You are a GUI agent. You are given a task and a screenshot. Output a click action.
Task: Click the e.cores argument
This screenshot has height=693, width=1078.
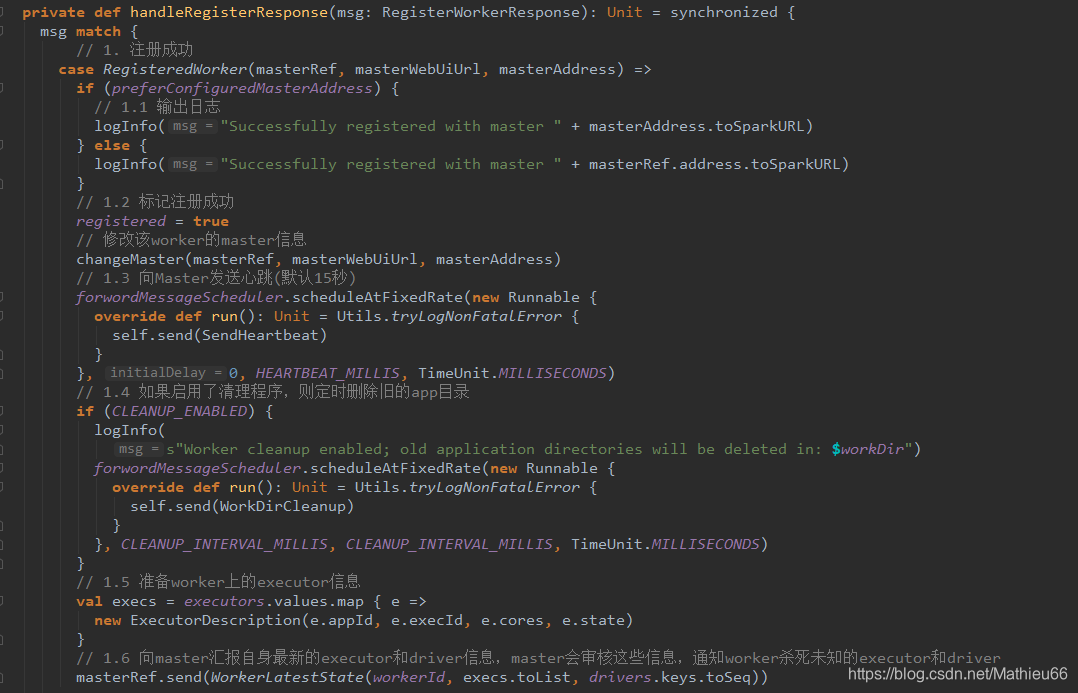click(x=512, y=620)
